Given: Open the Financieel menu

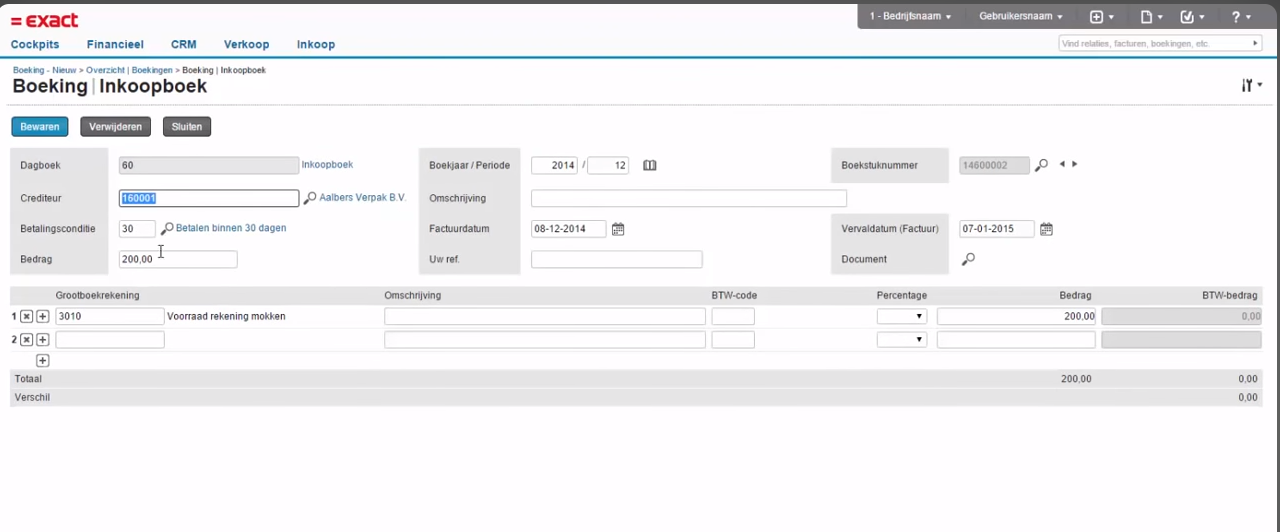Looking at the screenshot, I should (x=115, y=45).
